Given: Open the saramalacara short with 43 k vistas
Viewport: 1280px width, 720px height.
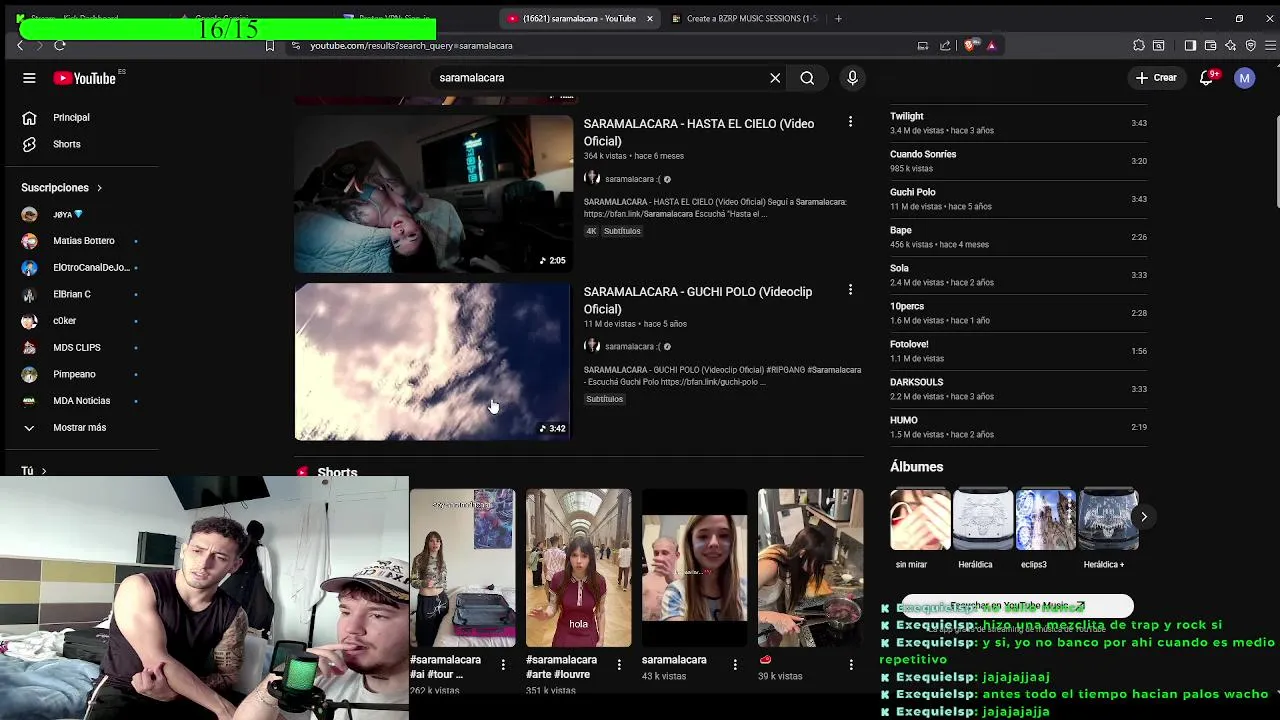Looking at the screenshot, I should point(694,568).
